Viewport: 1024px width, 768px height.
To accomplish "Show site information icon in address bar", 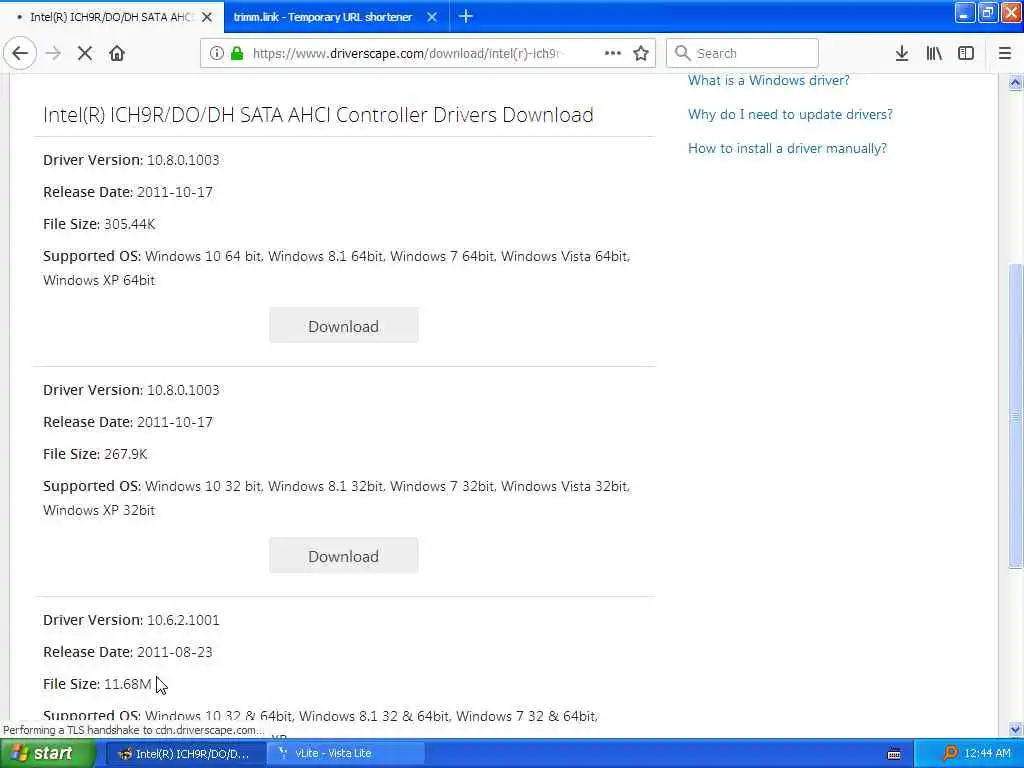I will coord(216,54).
